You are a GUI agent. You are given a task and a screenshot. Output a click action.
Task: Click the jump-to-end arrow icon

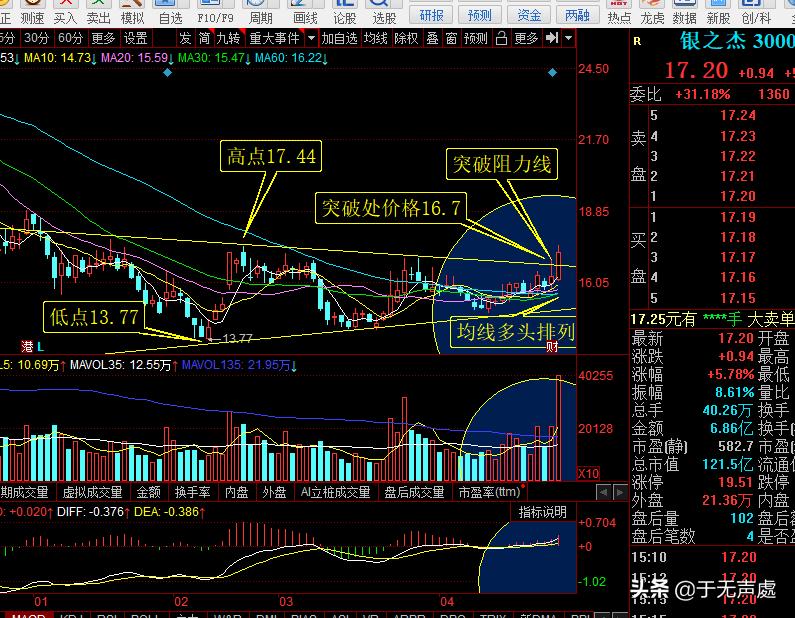pyautogui.click(x=552, y=38)
